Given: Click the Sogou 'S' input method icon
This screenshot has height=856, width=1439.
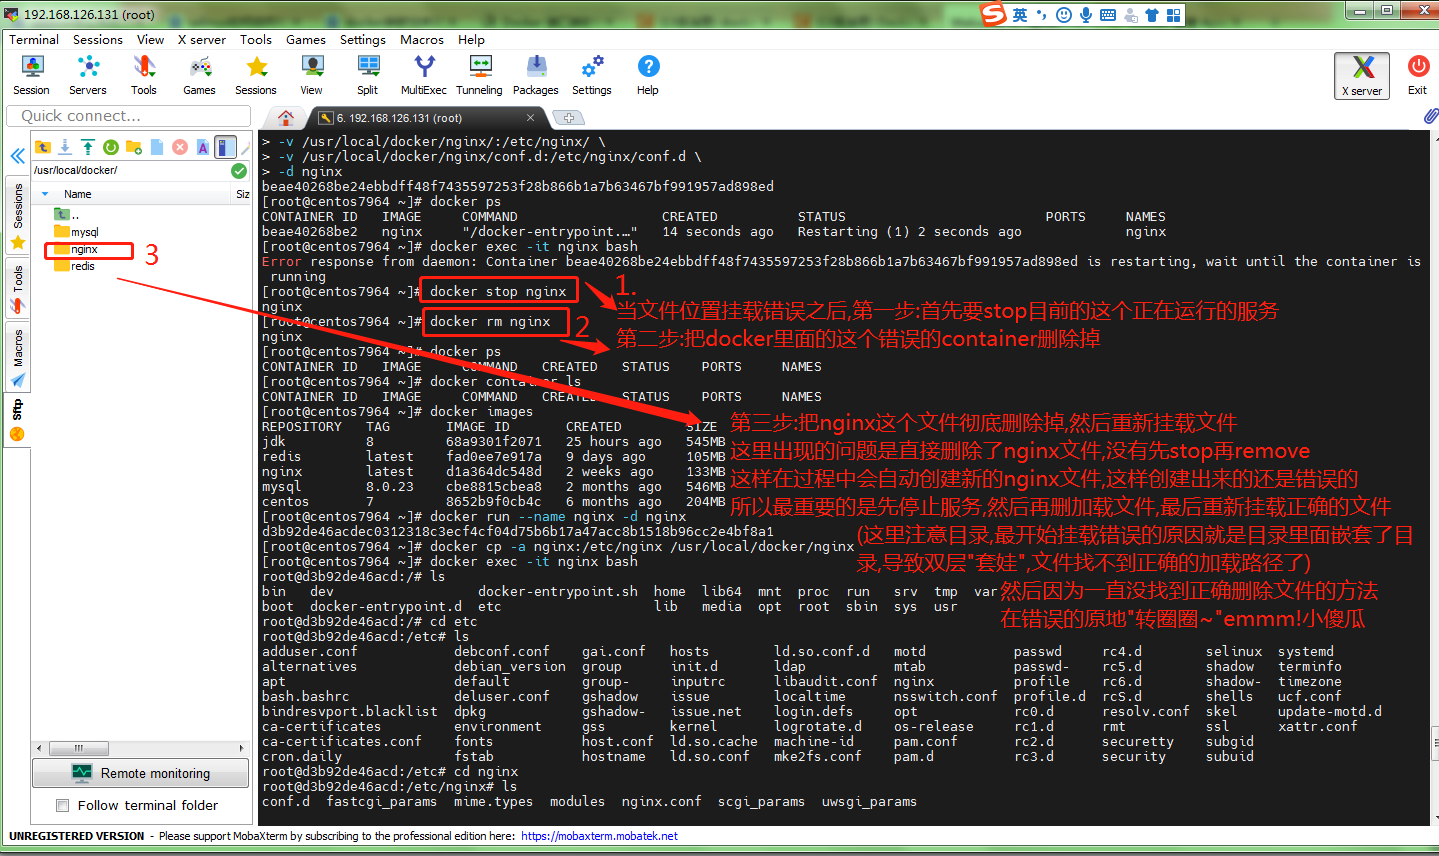Looking at the screenshot, I should tap(993, 14).
